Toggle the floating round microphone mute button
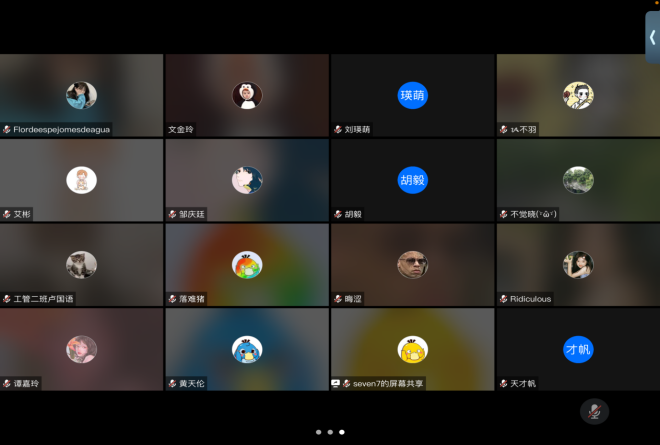The image size is (660, 445). [594, 411]
